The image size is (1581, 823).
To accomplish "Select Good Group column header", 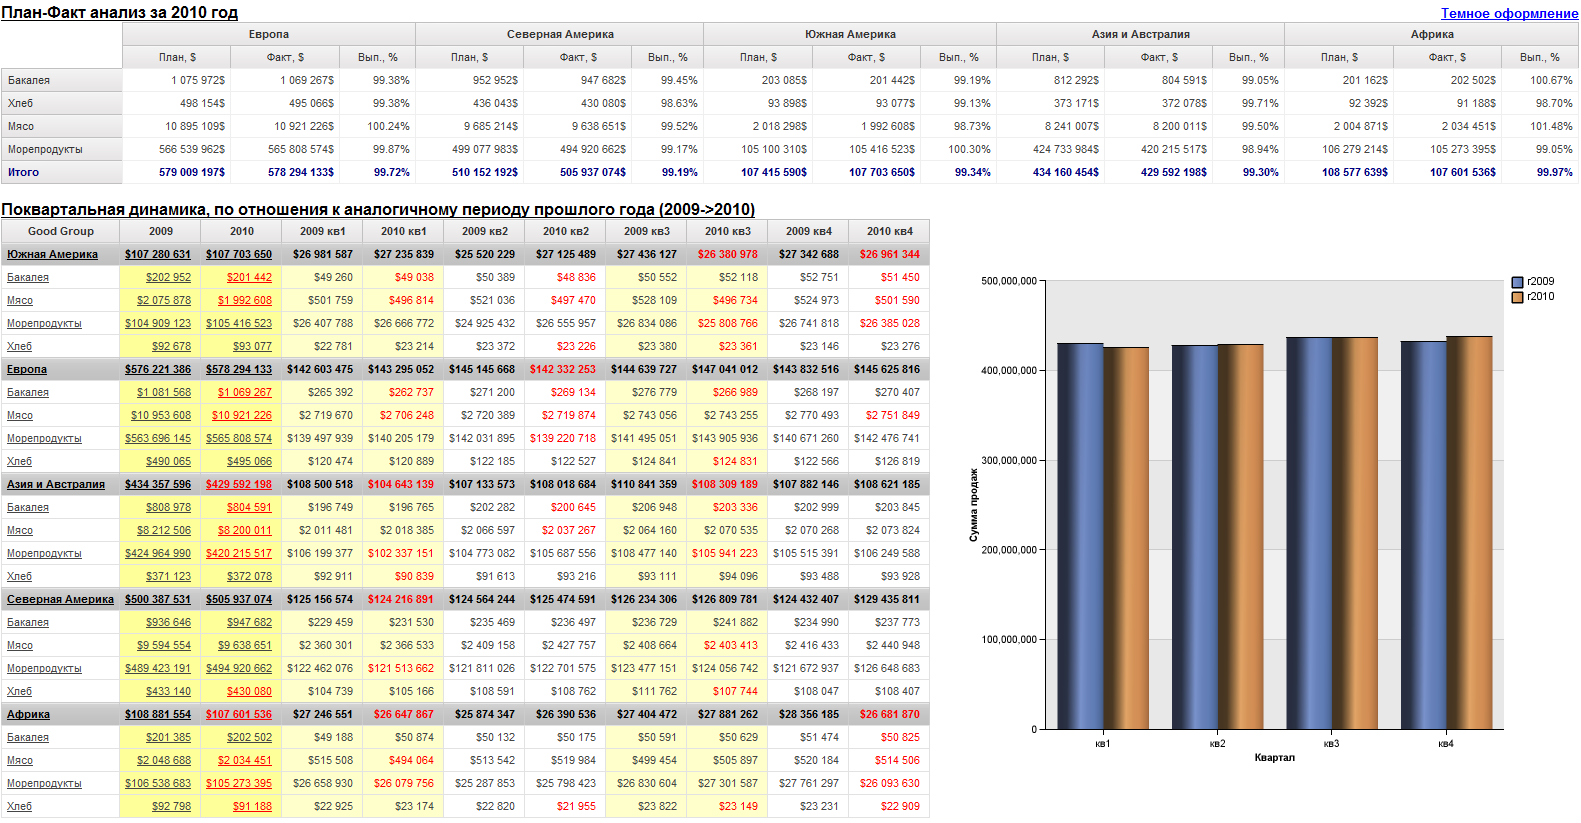I will pos(60,231).
